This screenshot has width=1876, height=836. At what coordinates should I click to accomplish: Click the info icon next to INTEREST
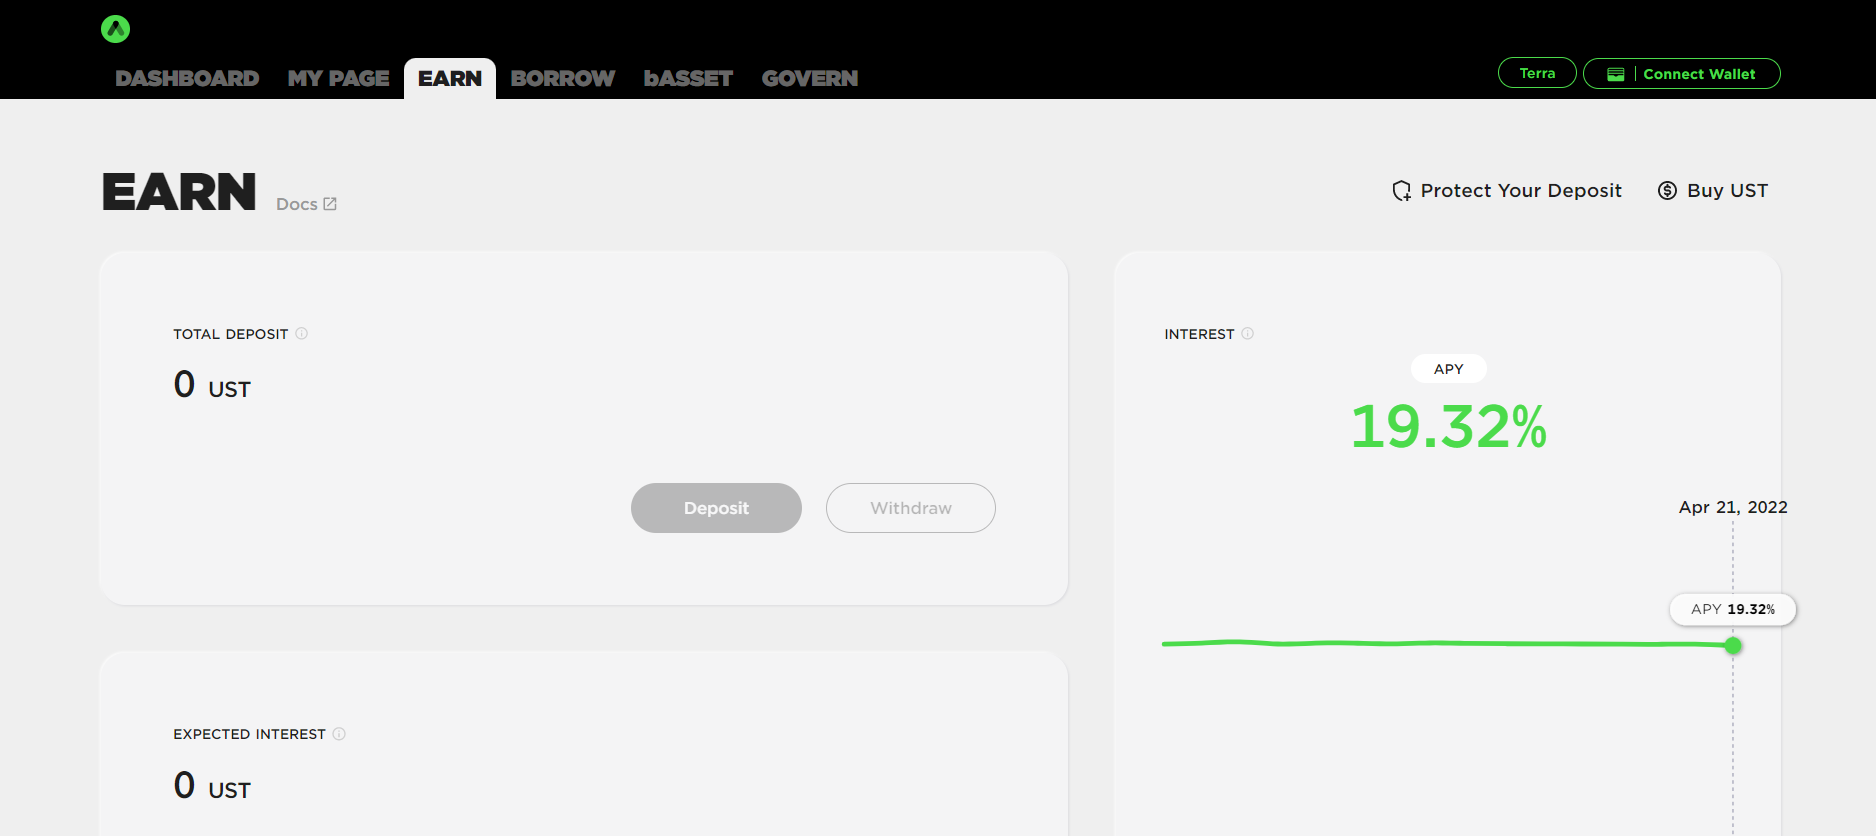[1247, 334]
